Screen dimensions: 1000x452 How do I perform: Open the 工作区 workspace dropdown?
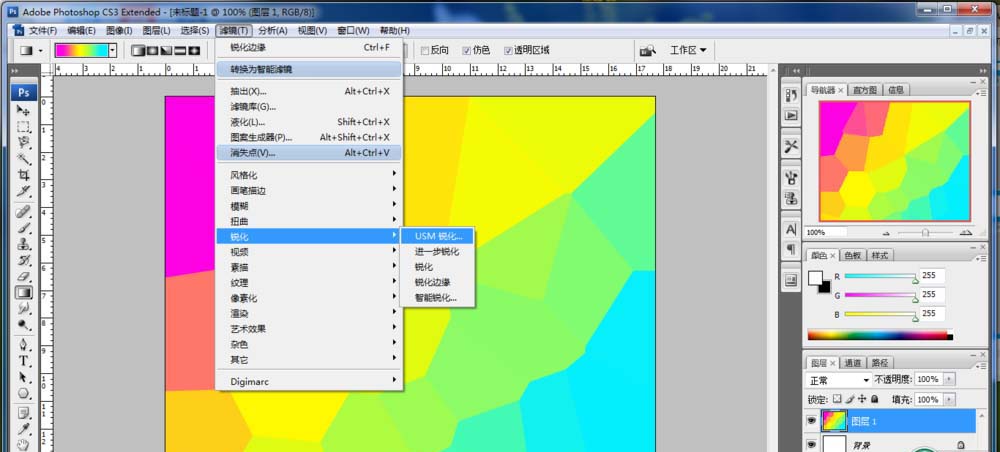(x=688, y=50)
